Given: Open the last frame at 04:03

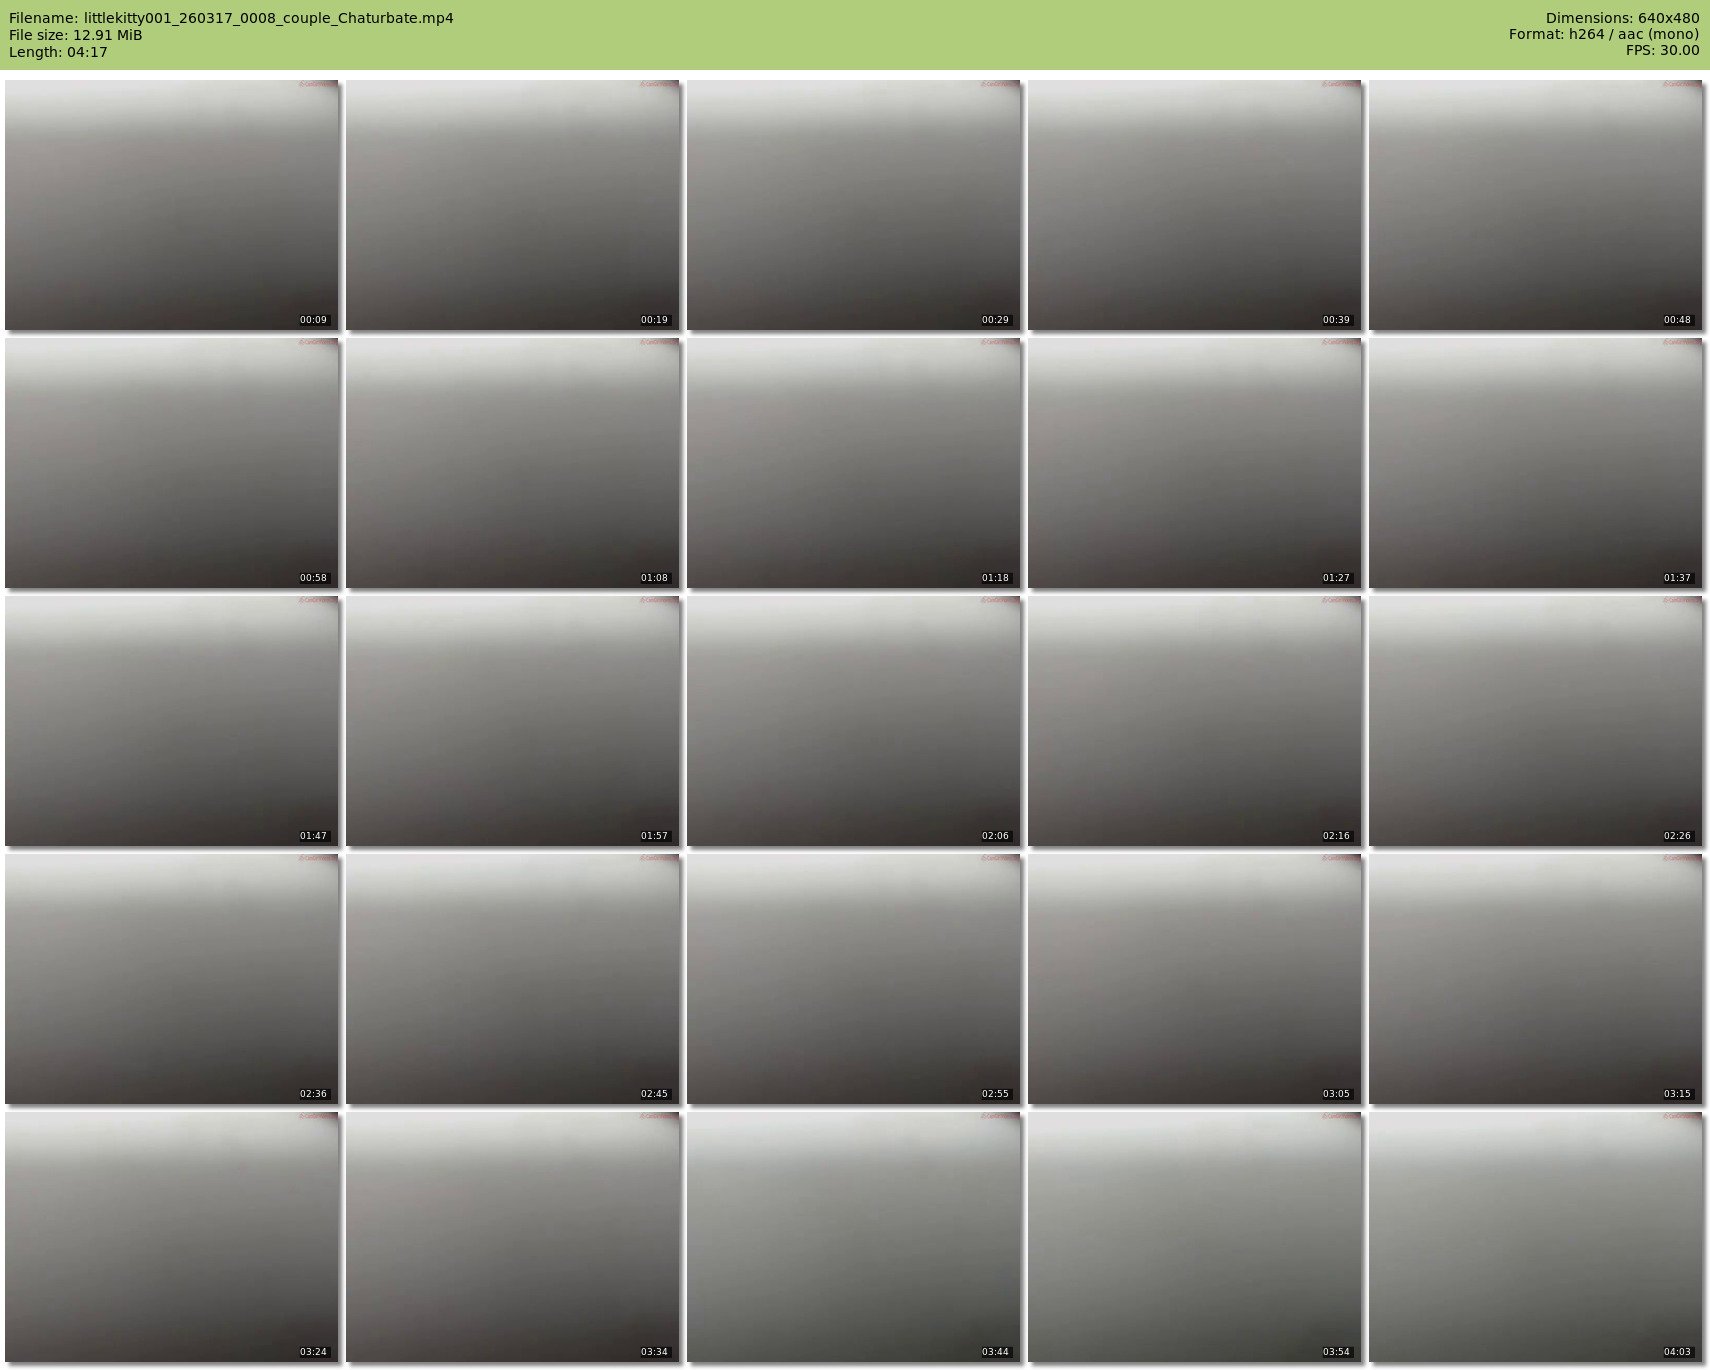Looking at the screenshot, I should (x=1535, y=1237).
